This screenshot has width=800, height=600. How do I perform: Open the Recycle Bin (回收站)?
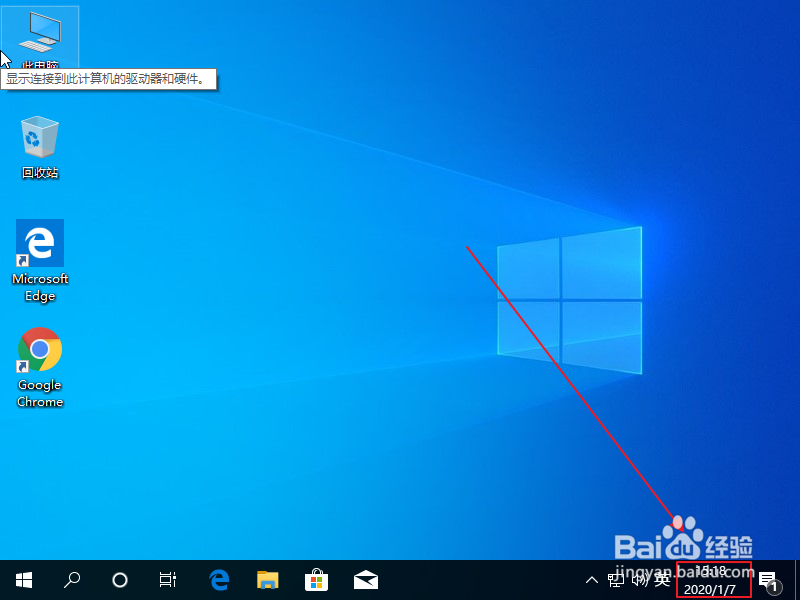coord(40,140)
